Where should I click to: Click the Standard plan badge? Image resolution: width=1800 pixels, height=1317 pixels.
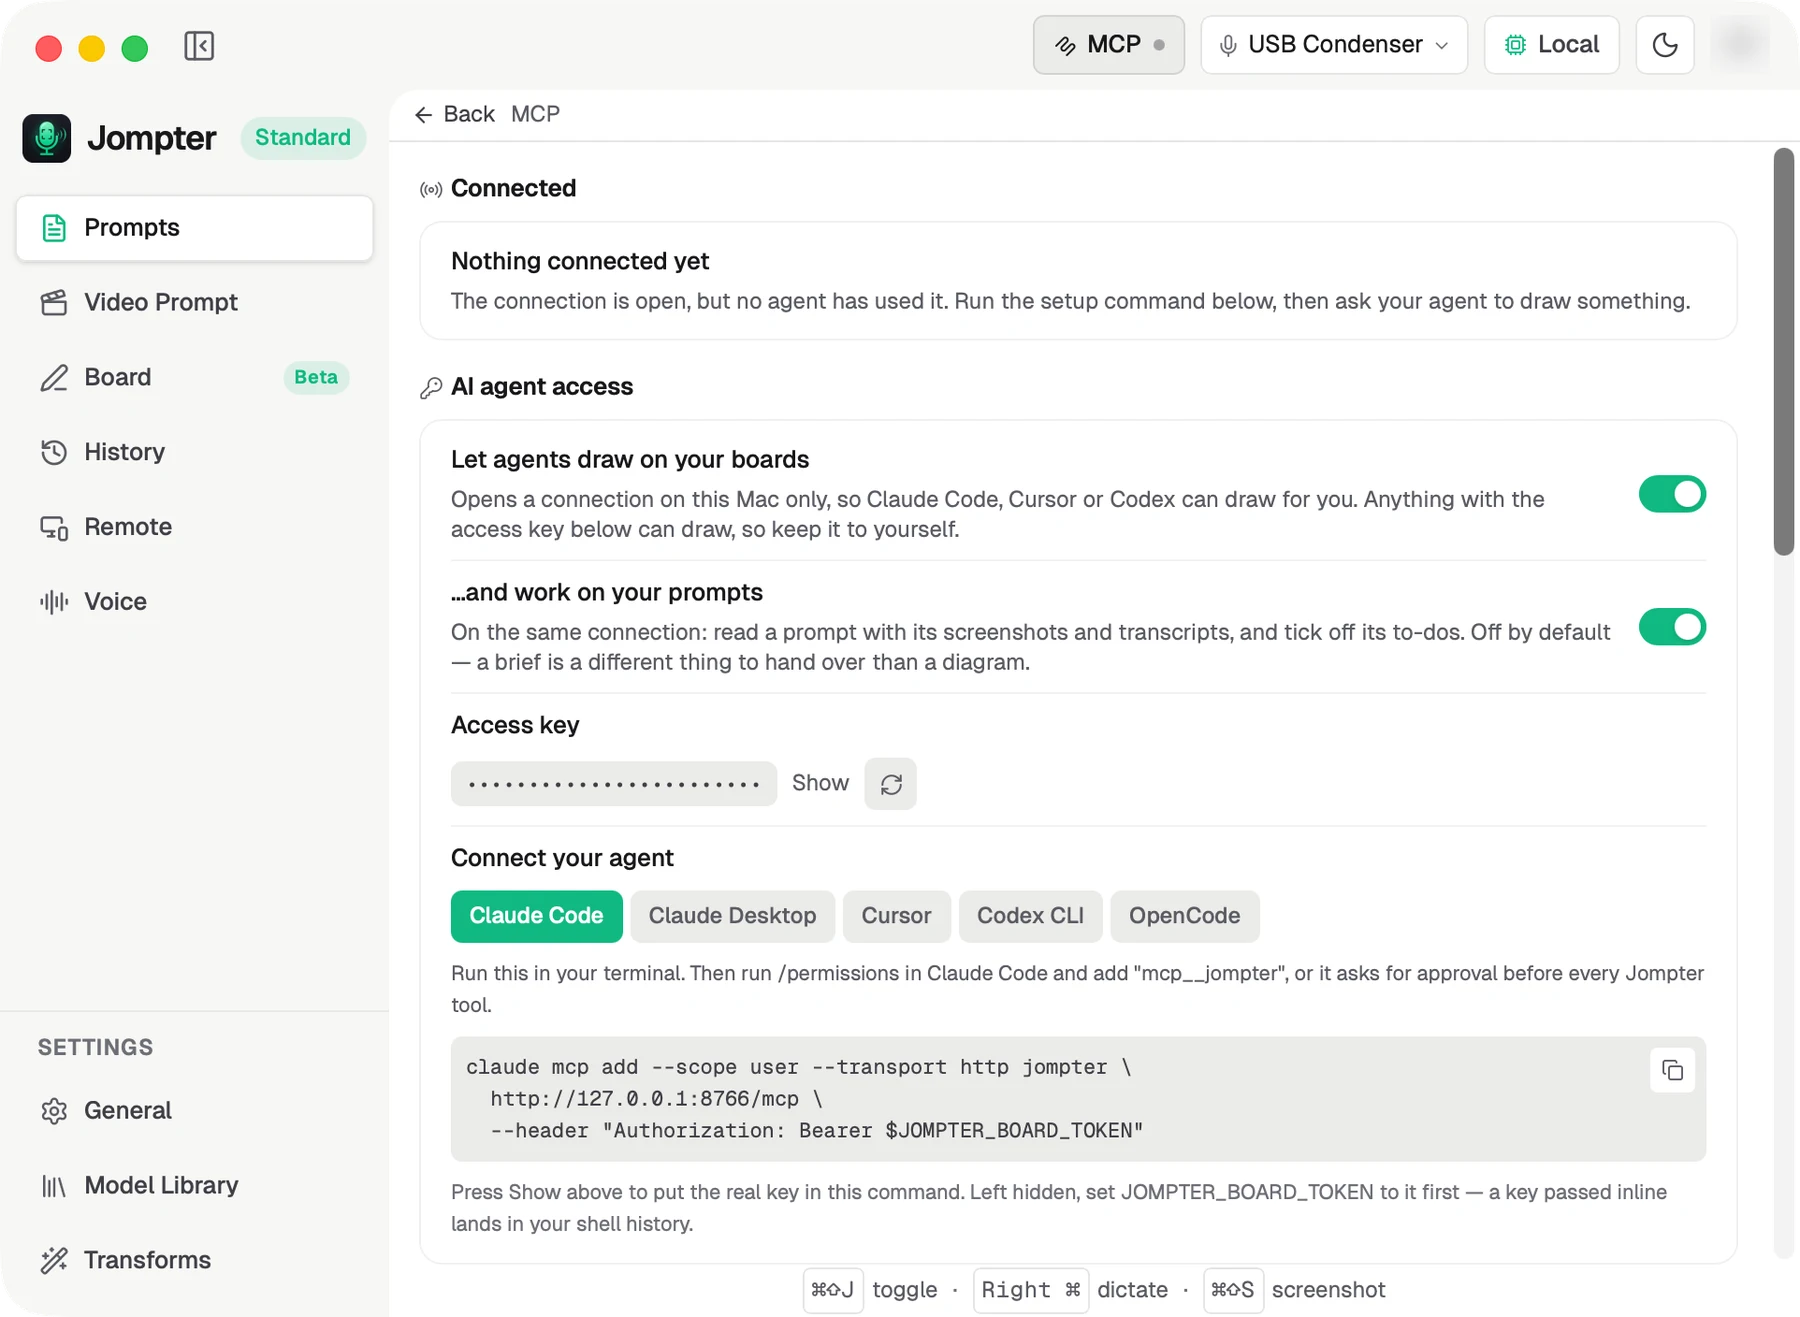tap(303, 138)
